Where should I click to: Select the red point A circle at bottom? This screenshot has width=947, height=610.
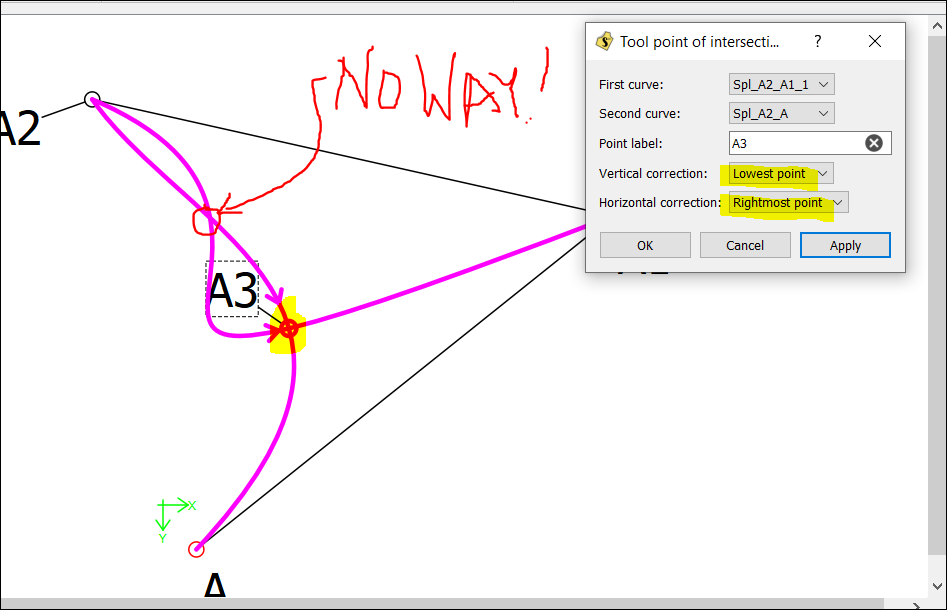(196, 548)
